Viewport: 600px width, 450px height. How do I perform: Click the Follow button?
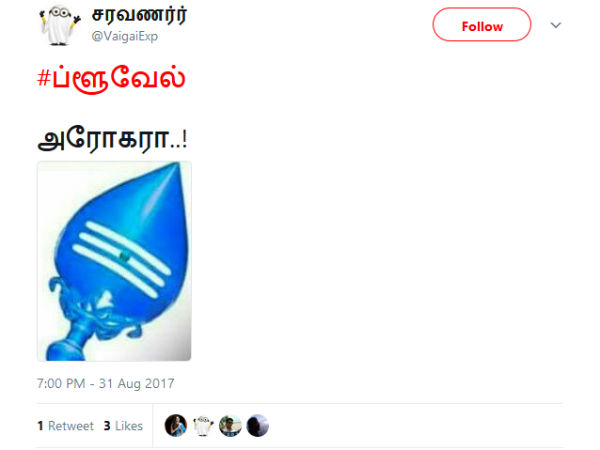click(x=481, y=25)
